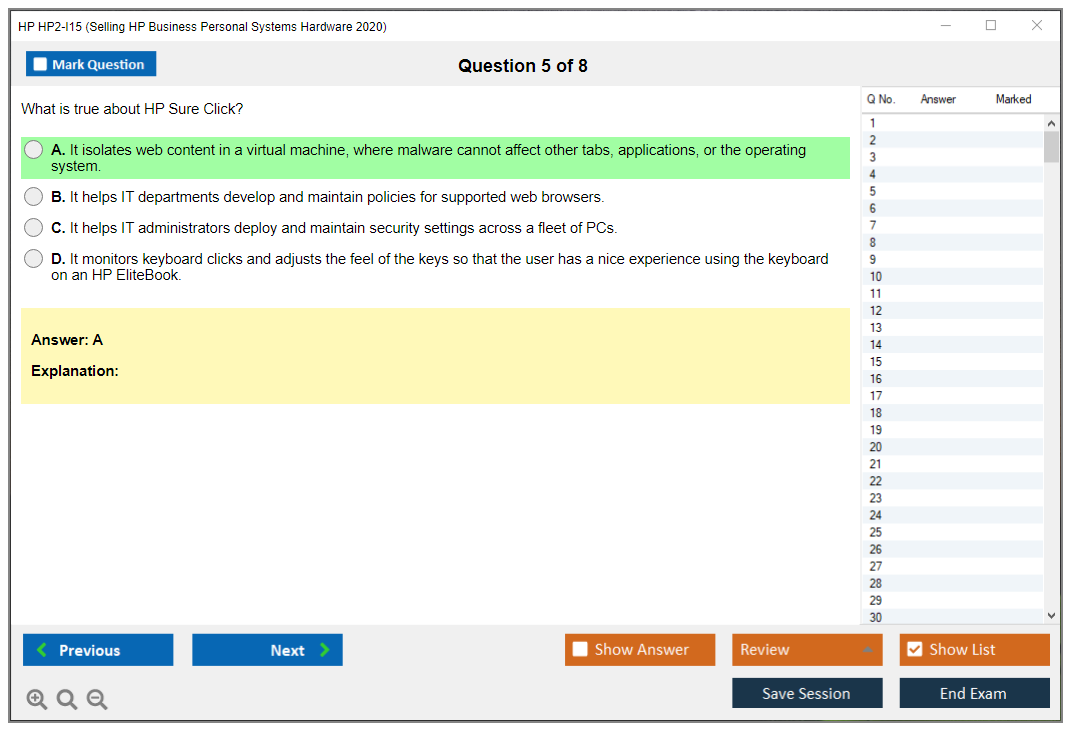Click the zoom in magnifier icon
The width and height of the screenshot is (1075, 735).
click(x=37, y=700)
